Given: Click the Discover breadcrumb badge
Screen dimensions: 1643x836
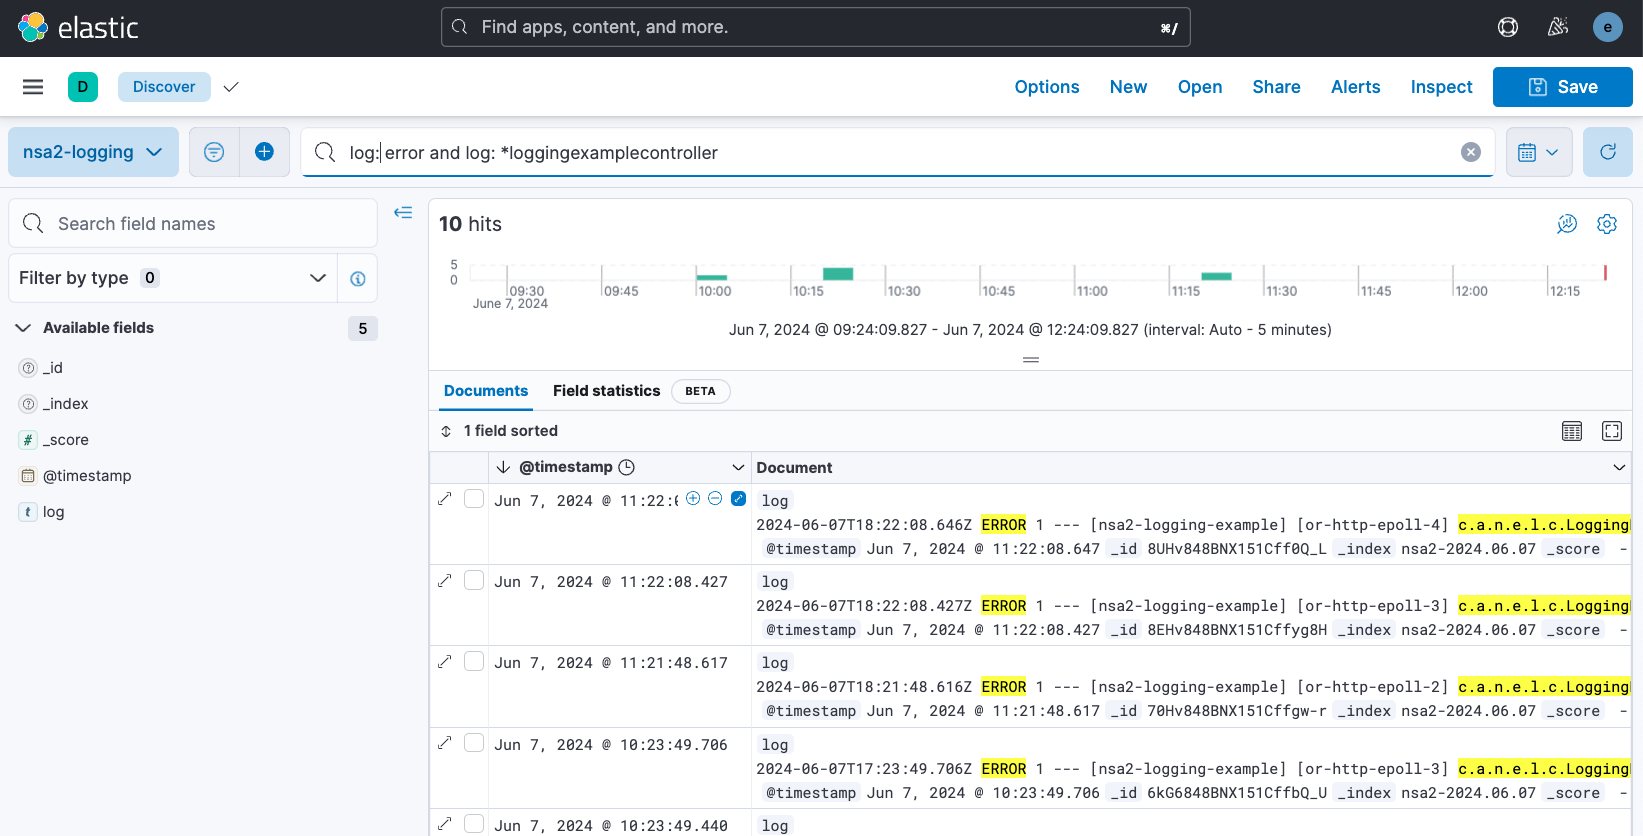Looking at the screenshot, I should [x=164, y=87].
